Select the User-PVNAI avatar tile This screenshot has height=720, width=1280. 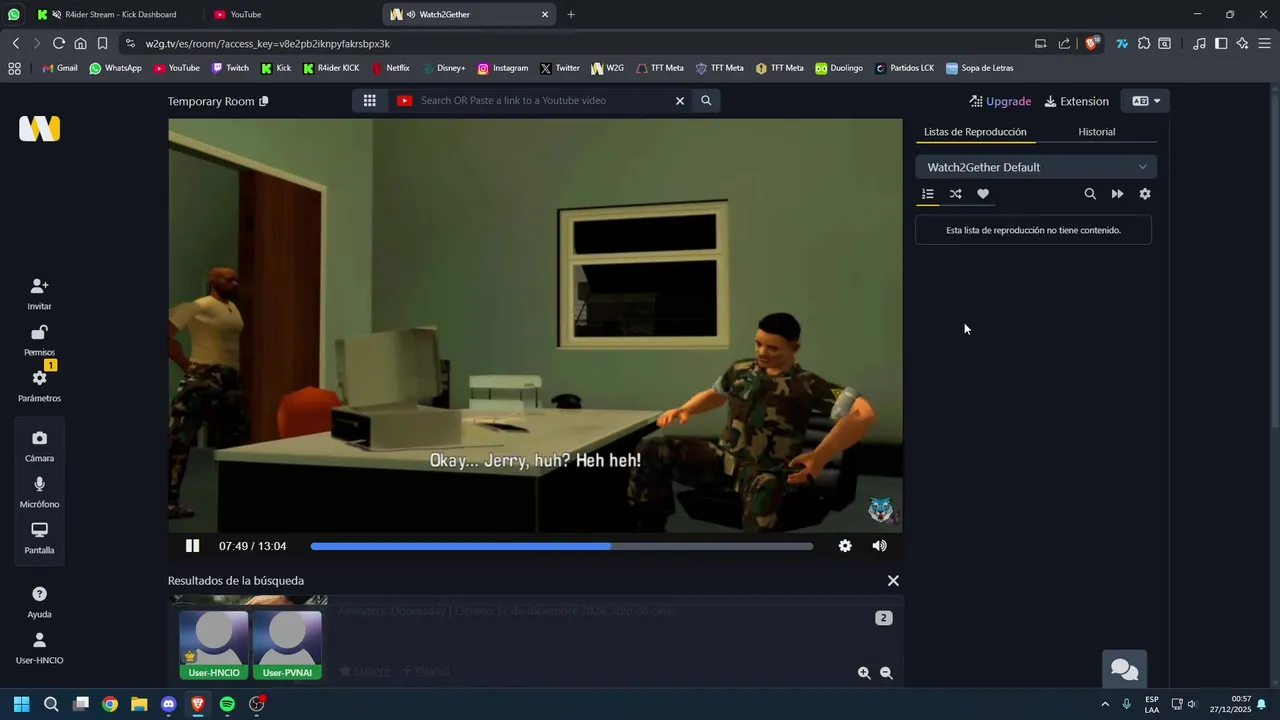point(287,645)
